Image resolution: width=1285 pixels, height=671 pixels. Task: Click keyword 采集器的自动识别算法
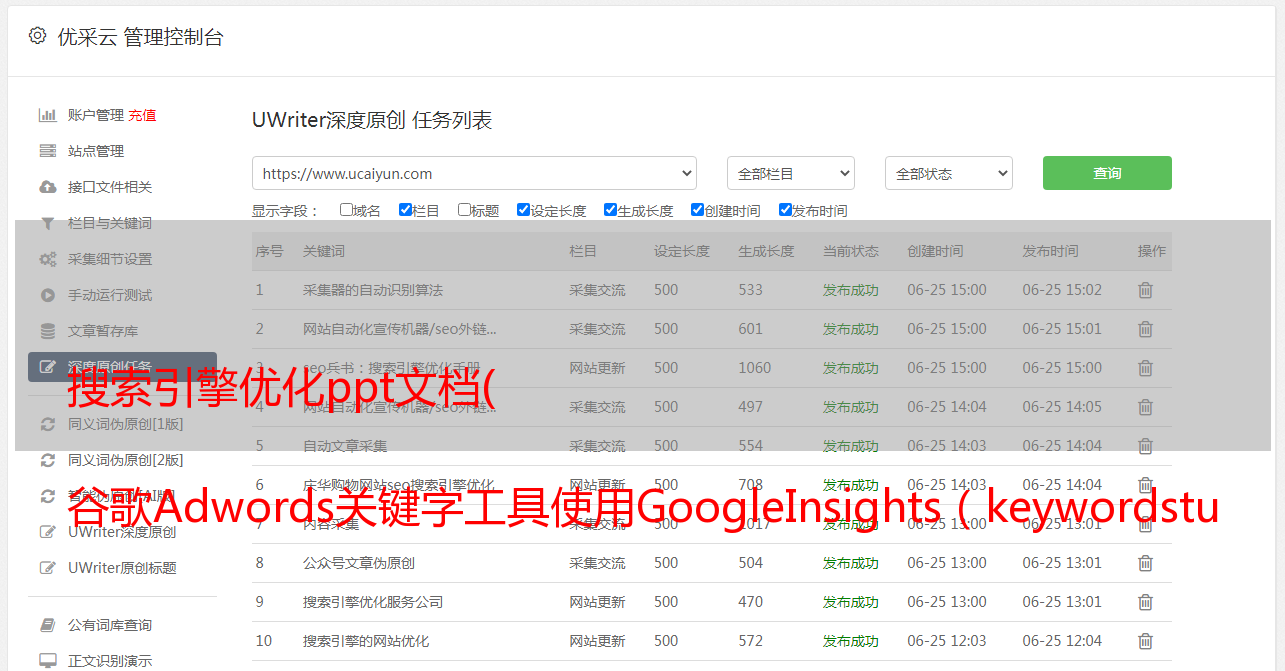(373, 290)
